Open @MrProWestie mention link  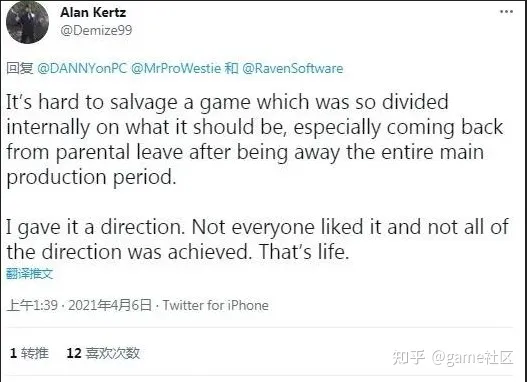[x=176, y=69]
